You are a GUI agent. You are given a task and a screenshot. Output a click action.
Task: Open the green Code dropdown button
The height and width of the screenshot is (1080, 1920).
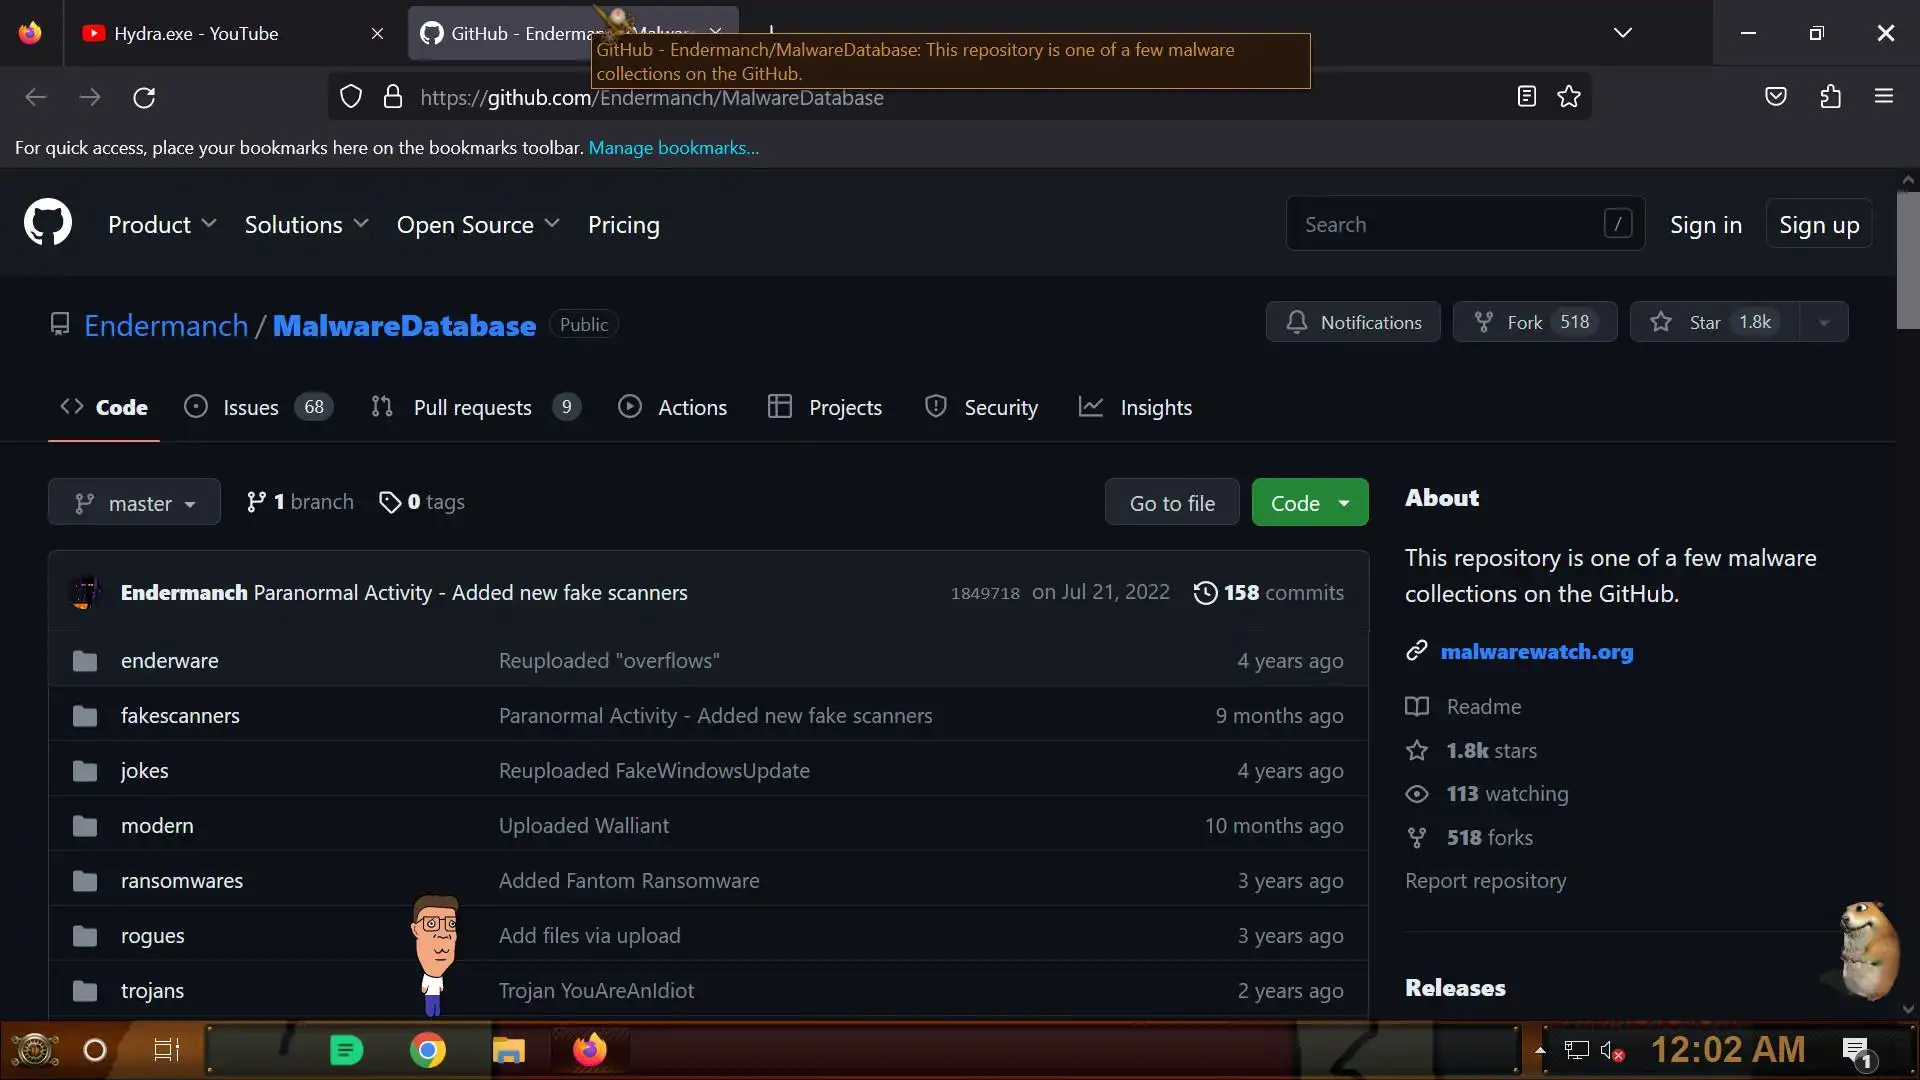[1309, 503]
